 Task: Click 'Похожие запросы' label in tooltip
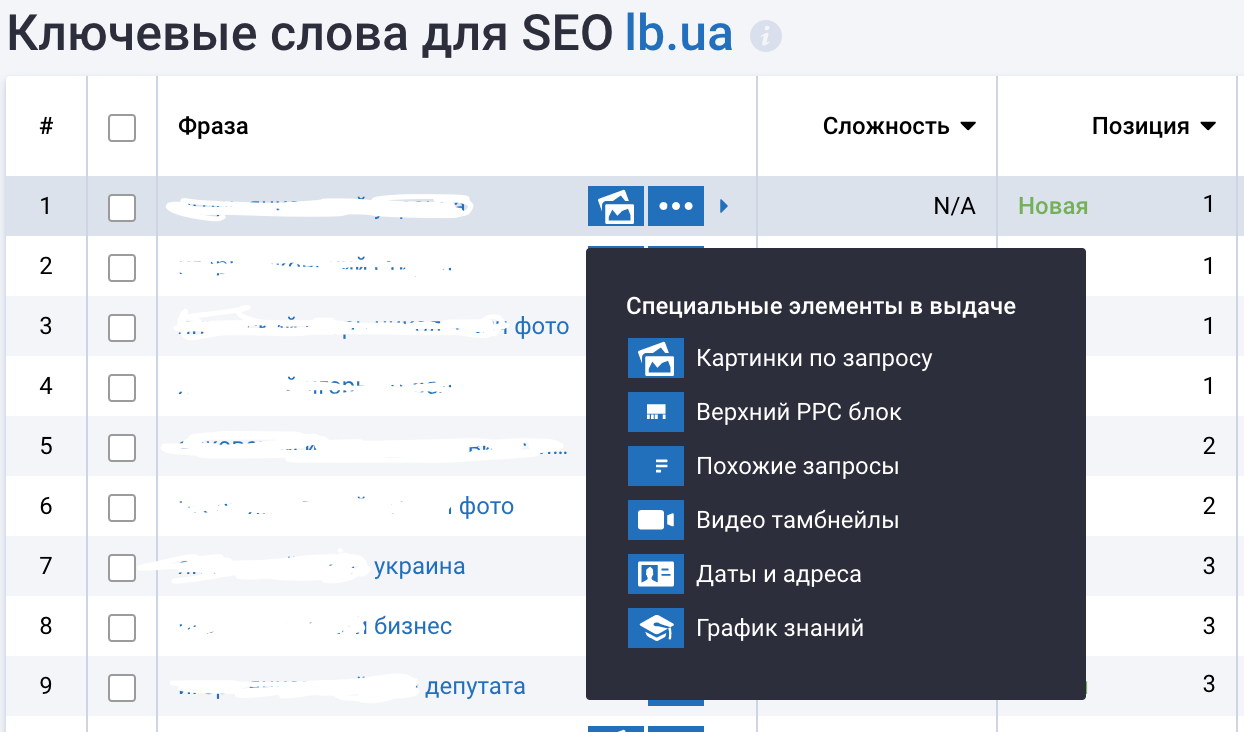pos(798,466)
